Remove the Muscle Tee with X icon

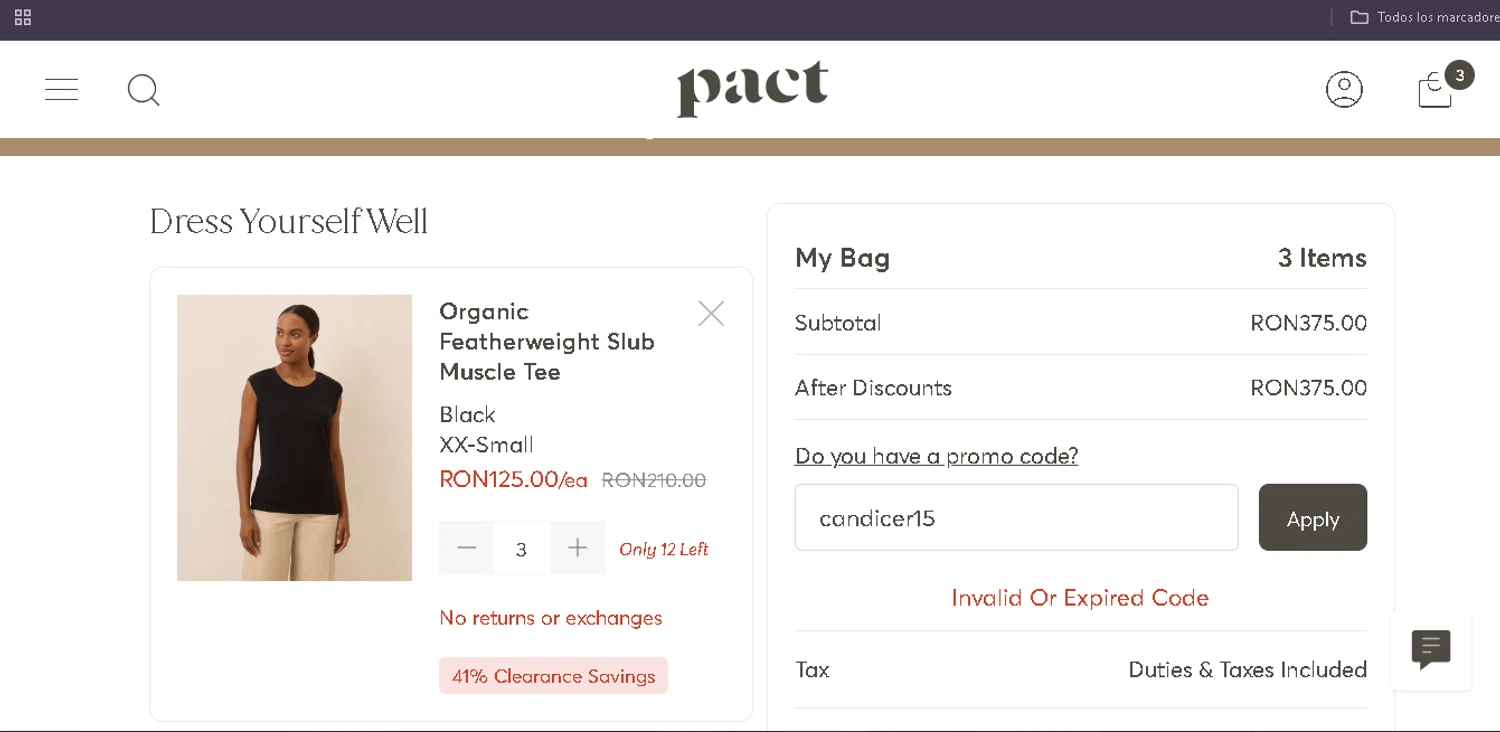coord(711,314)
